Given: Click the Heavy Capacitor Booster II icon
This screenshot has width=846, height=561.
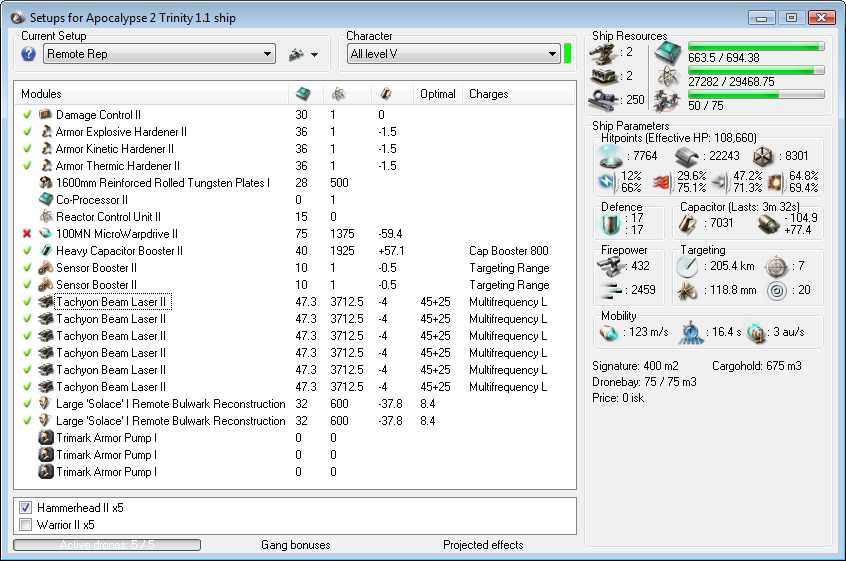Looking at the screenshot, I should coord(46,251).
